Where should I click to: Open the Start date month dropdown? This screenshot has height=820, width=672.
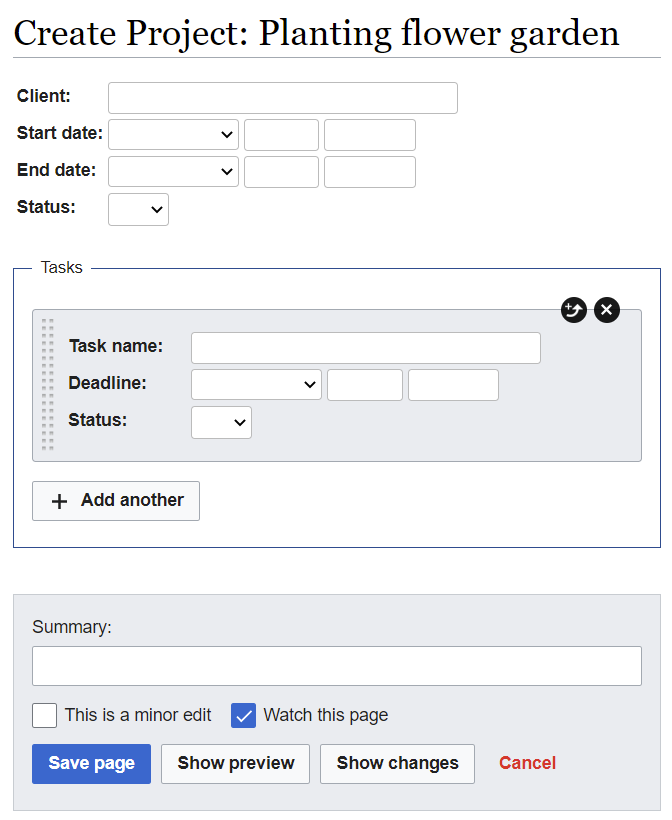coord(173,135)
